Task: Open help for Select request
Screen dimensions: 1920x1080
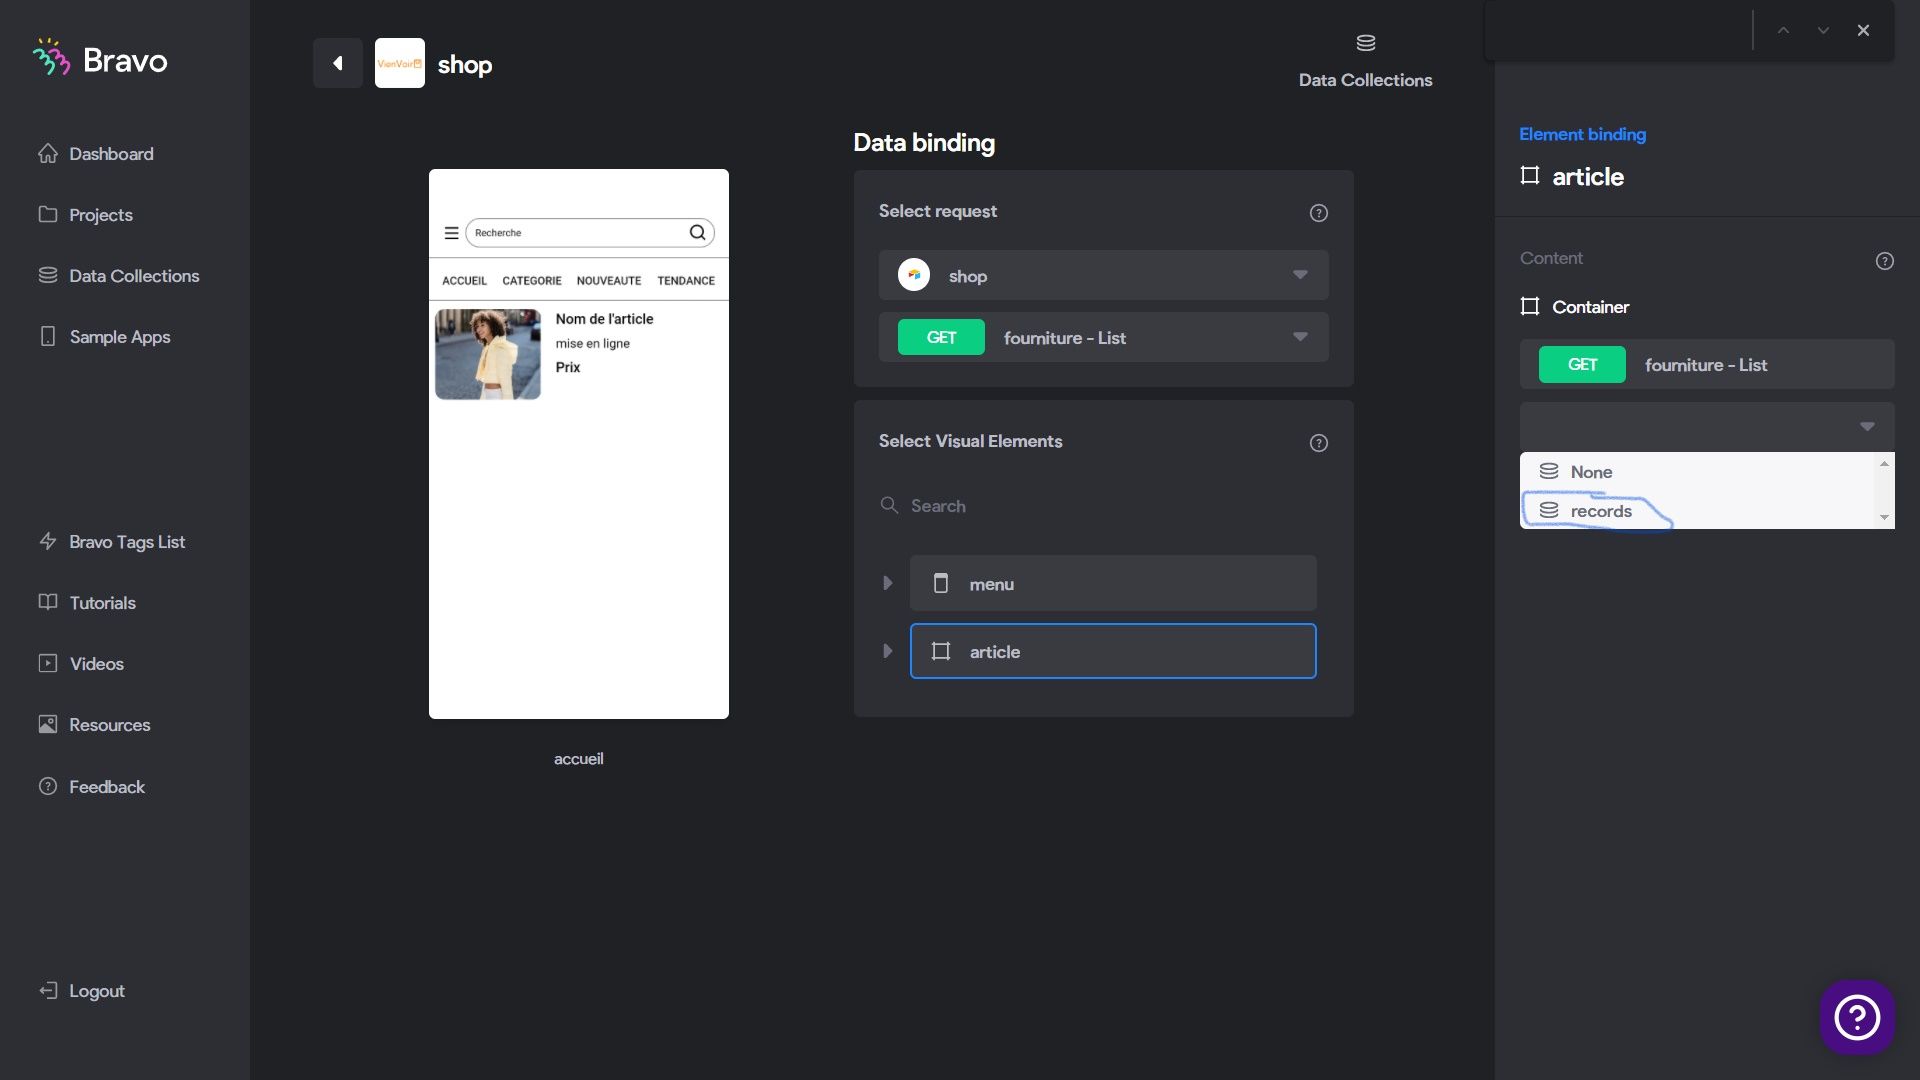Action: point(1319,213)
